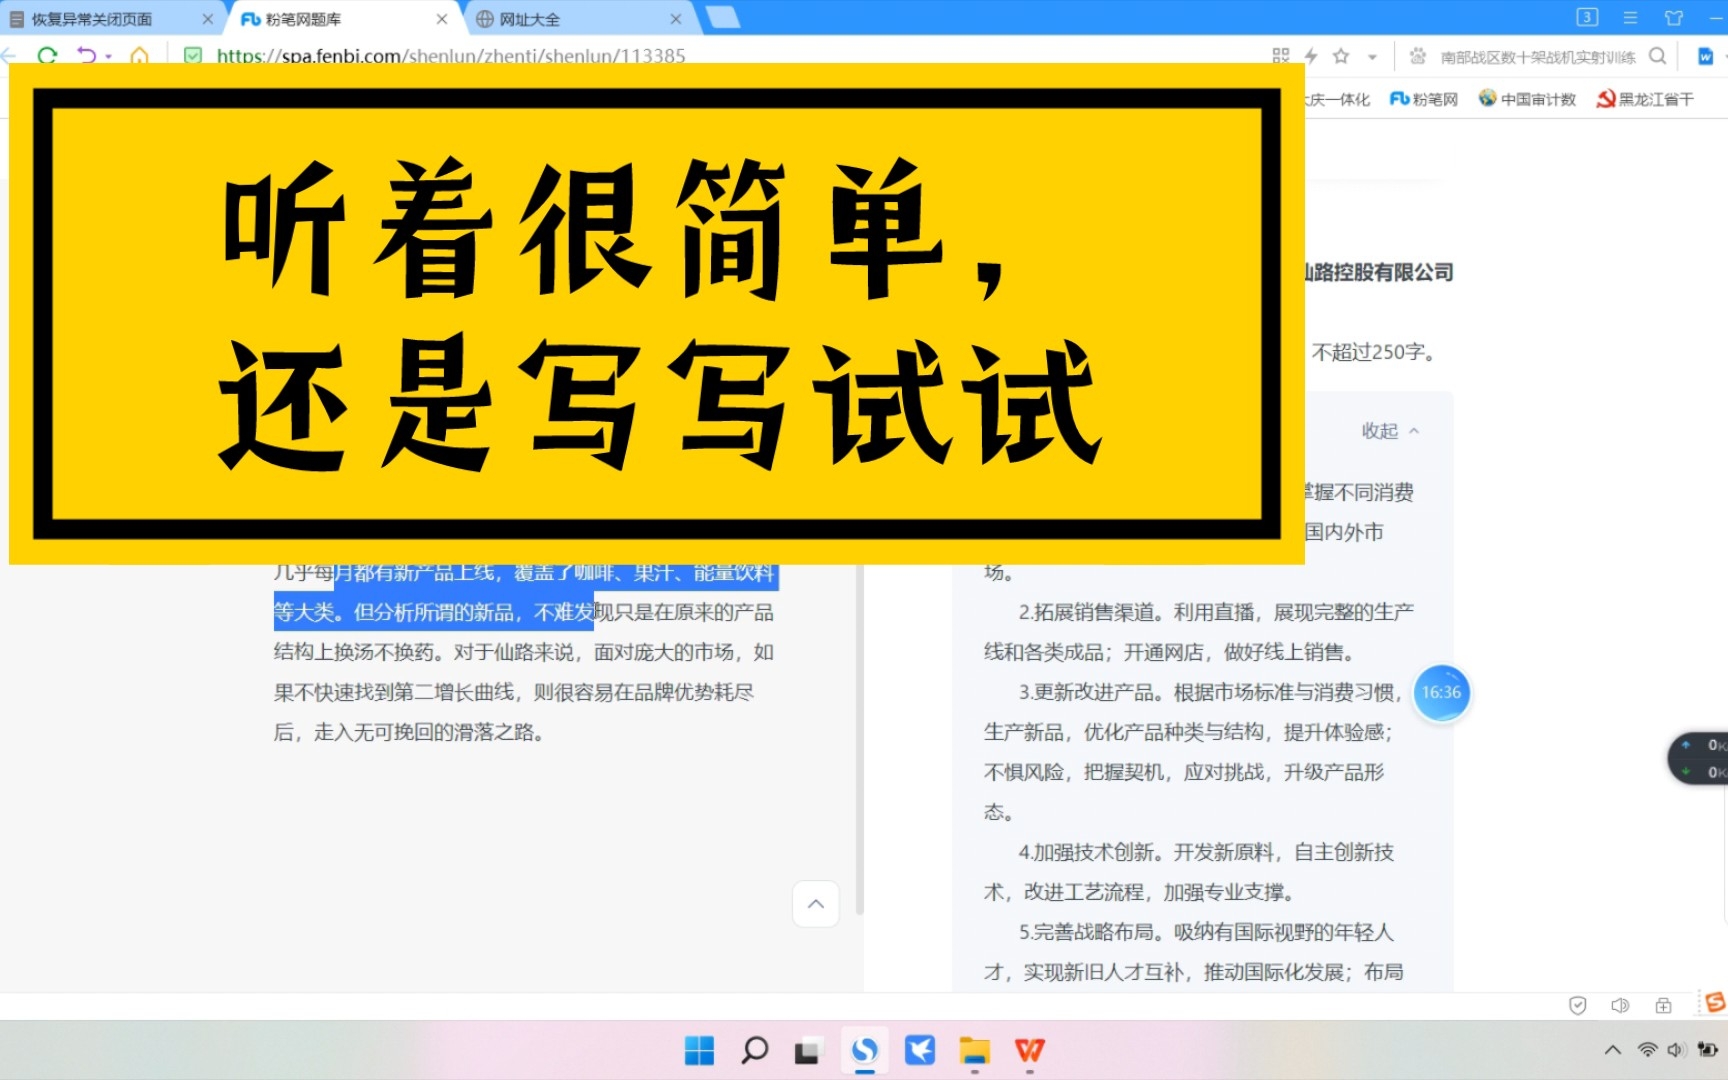This screenshot has height=1080, width=1728.
Task: Focus the spa.fenbi.com address bar
Action: click(451, 56)
